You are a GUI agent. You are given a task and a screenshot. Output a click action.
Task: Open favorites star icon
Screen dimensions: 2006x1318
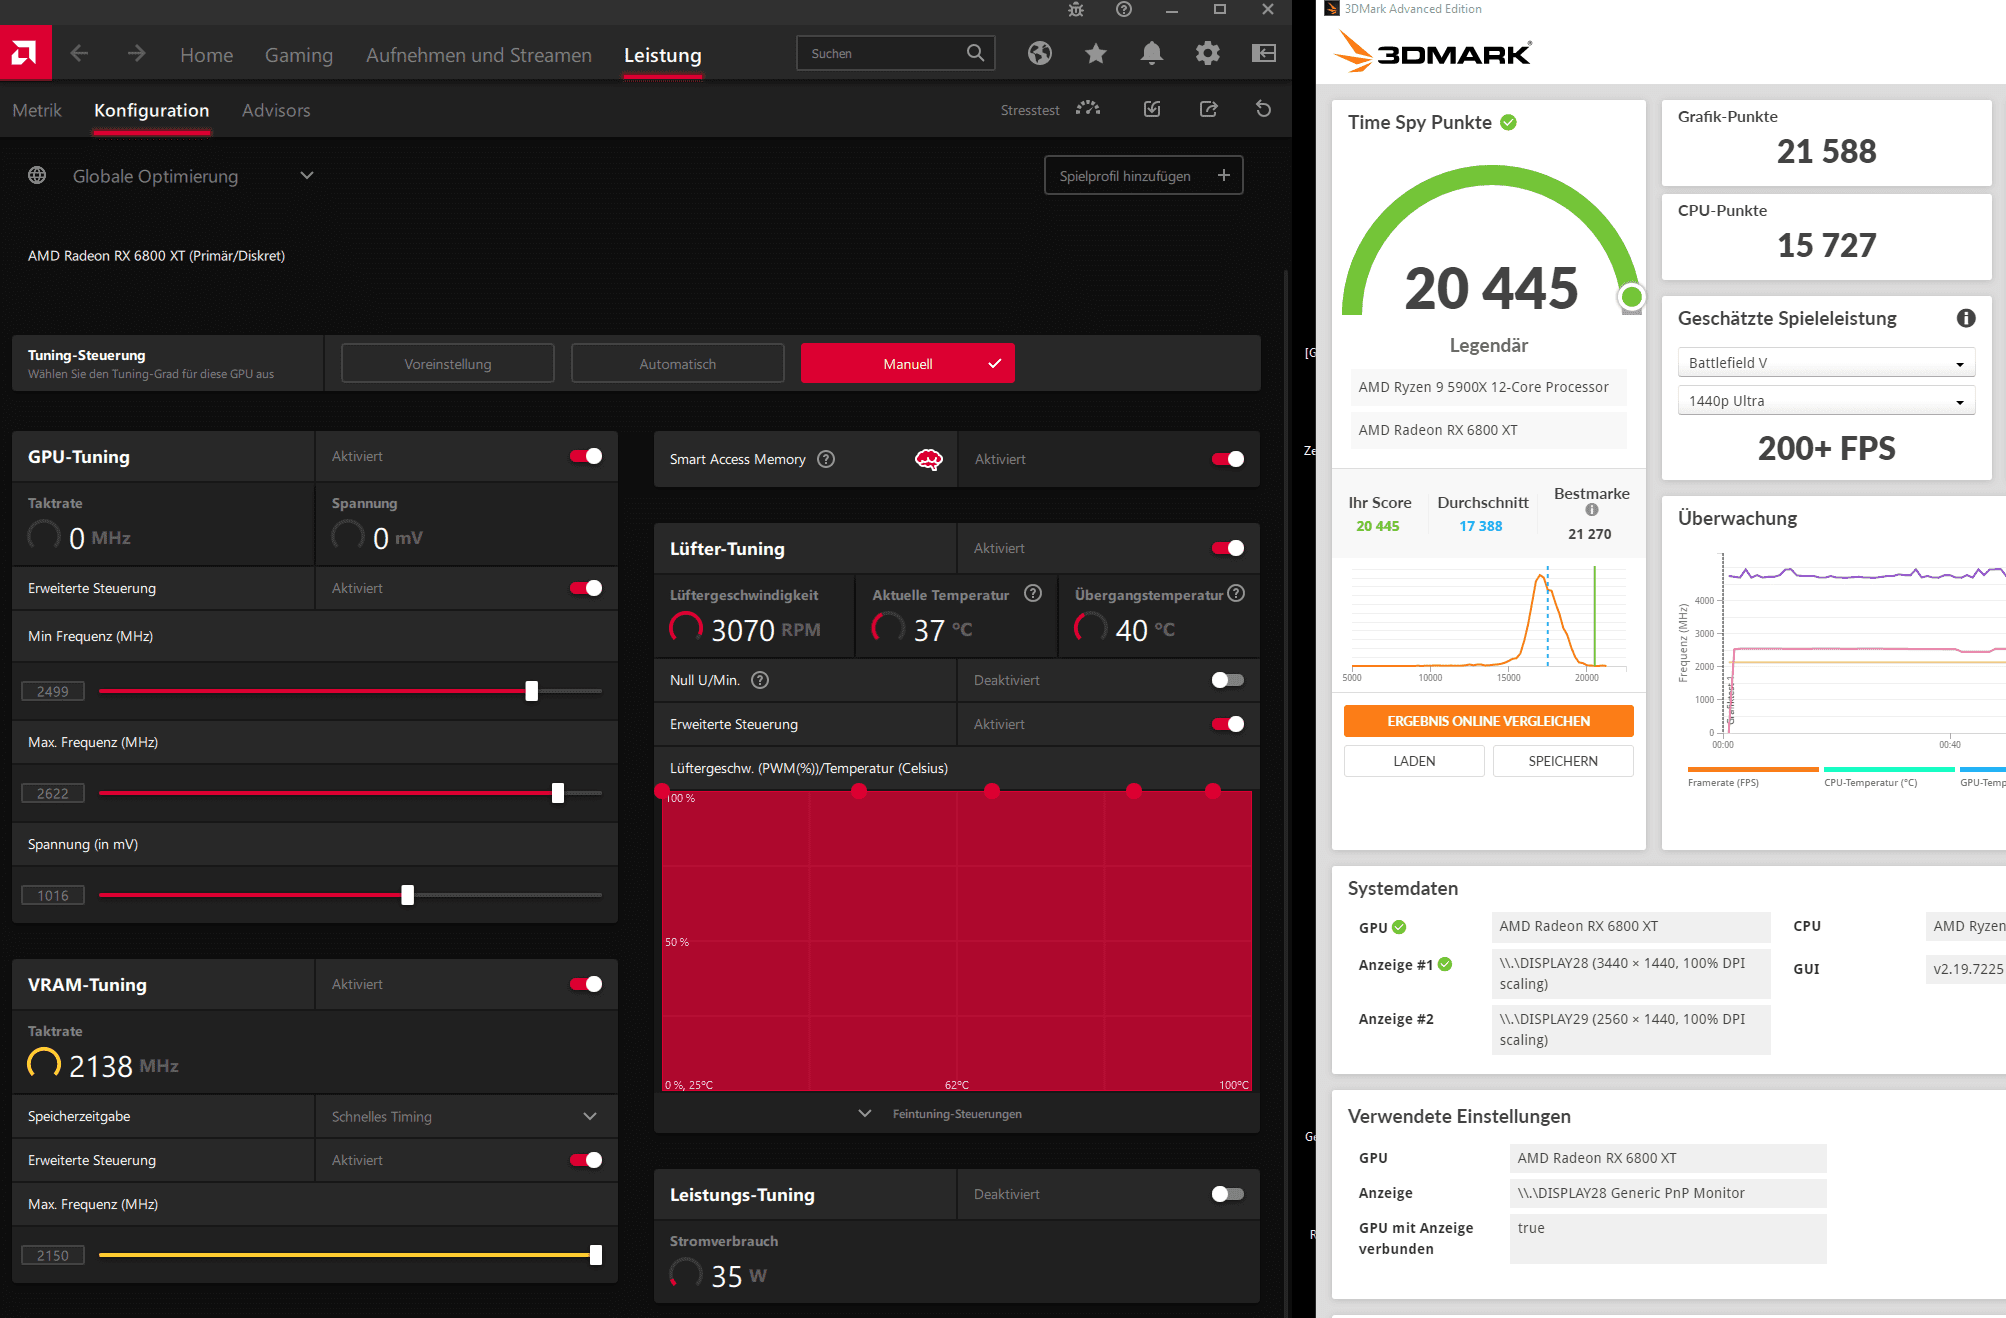coord(1096,53)
